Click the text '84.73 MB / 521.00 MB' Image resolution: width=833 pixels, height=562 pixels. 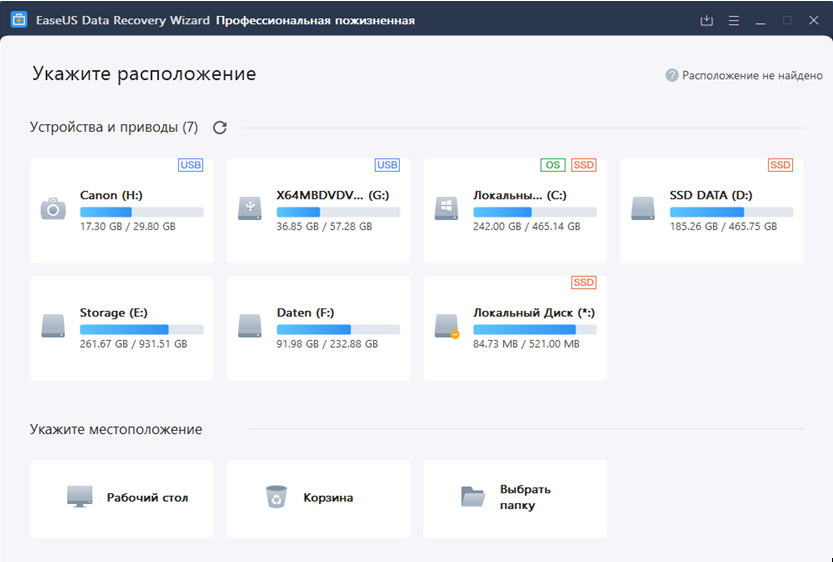point(526,344)
